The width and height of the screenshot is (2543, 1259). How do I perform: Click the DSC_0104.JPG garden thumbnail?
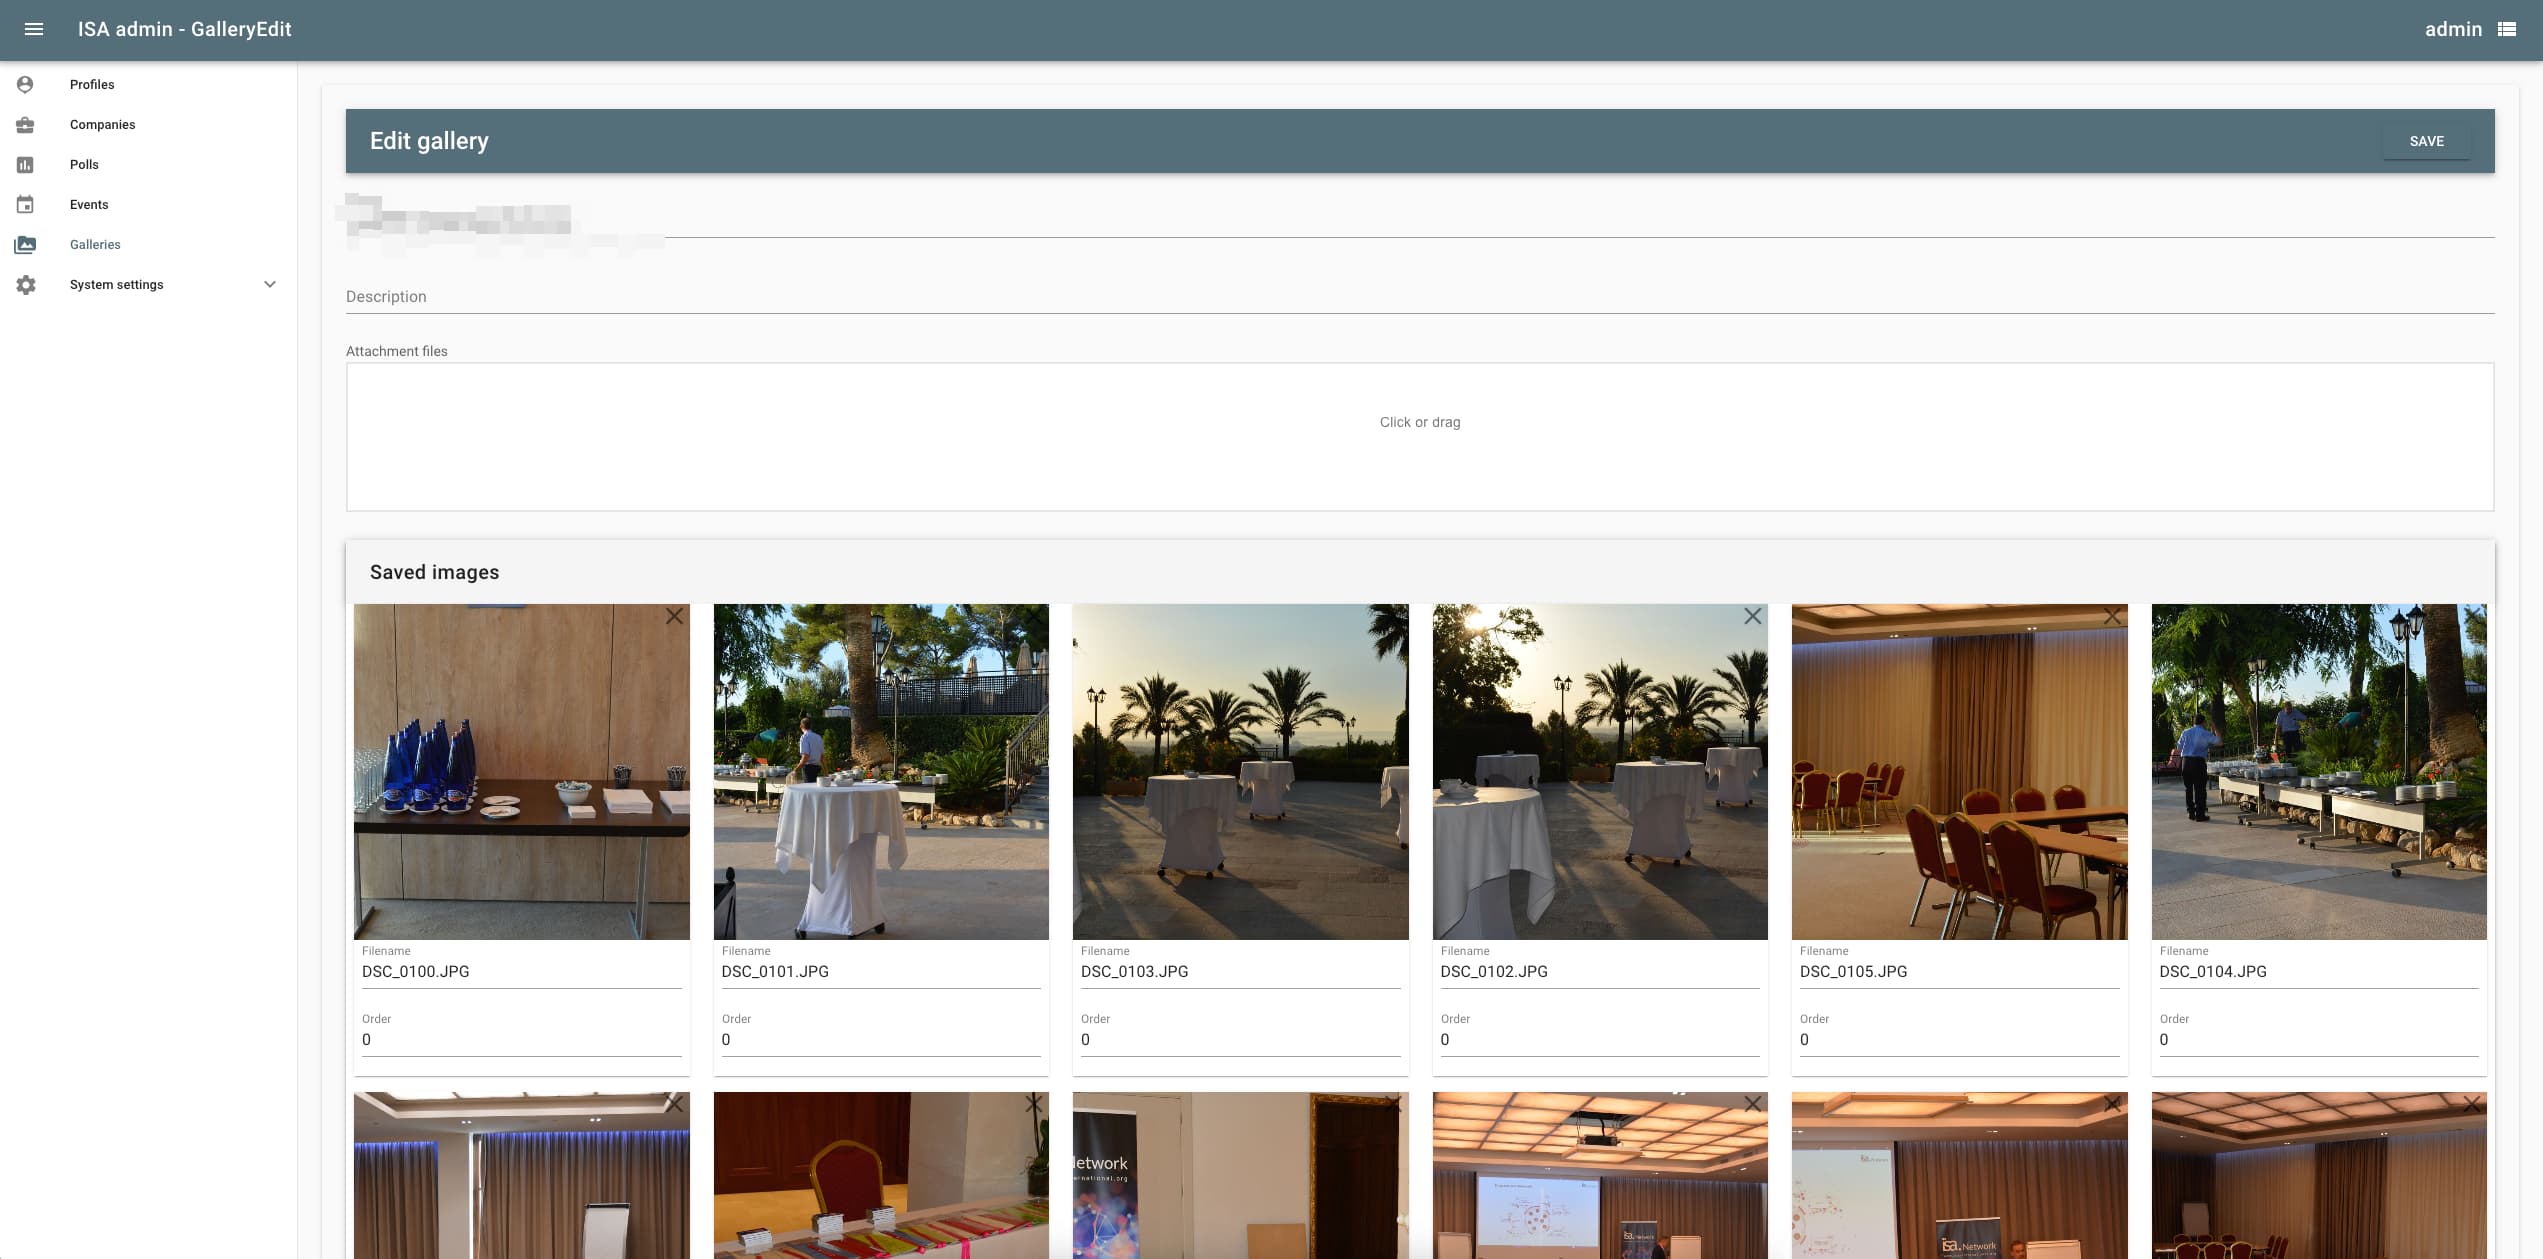[x=2318, y=771]
